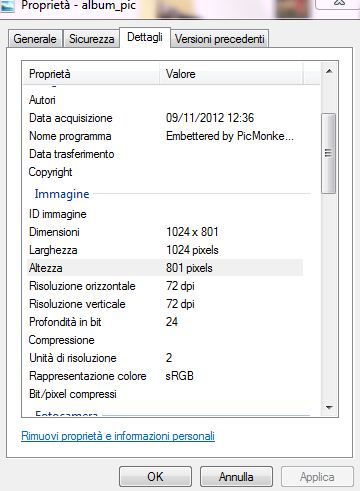Open Rimuovi proprietà e informazioni personali link
Viewport: 360px width, 491px height.
pos(118,436)
